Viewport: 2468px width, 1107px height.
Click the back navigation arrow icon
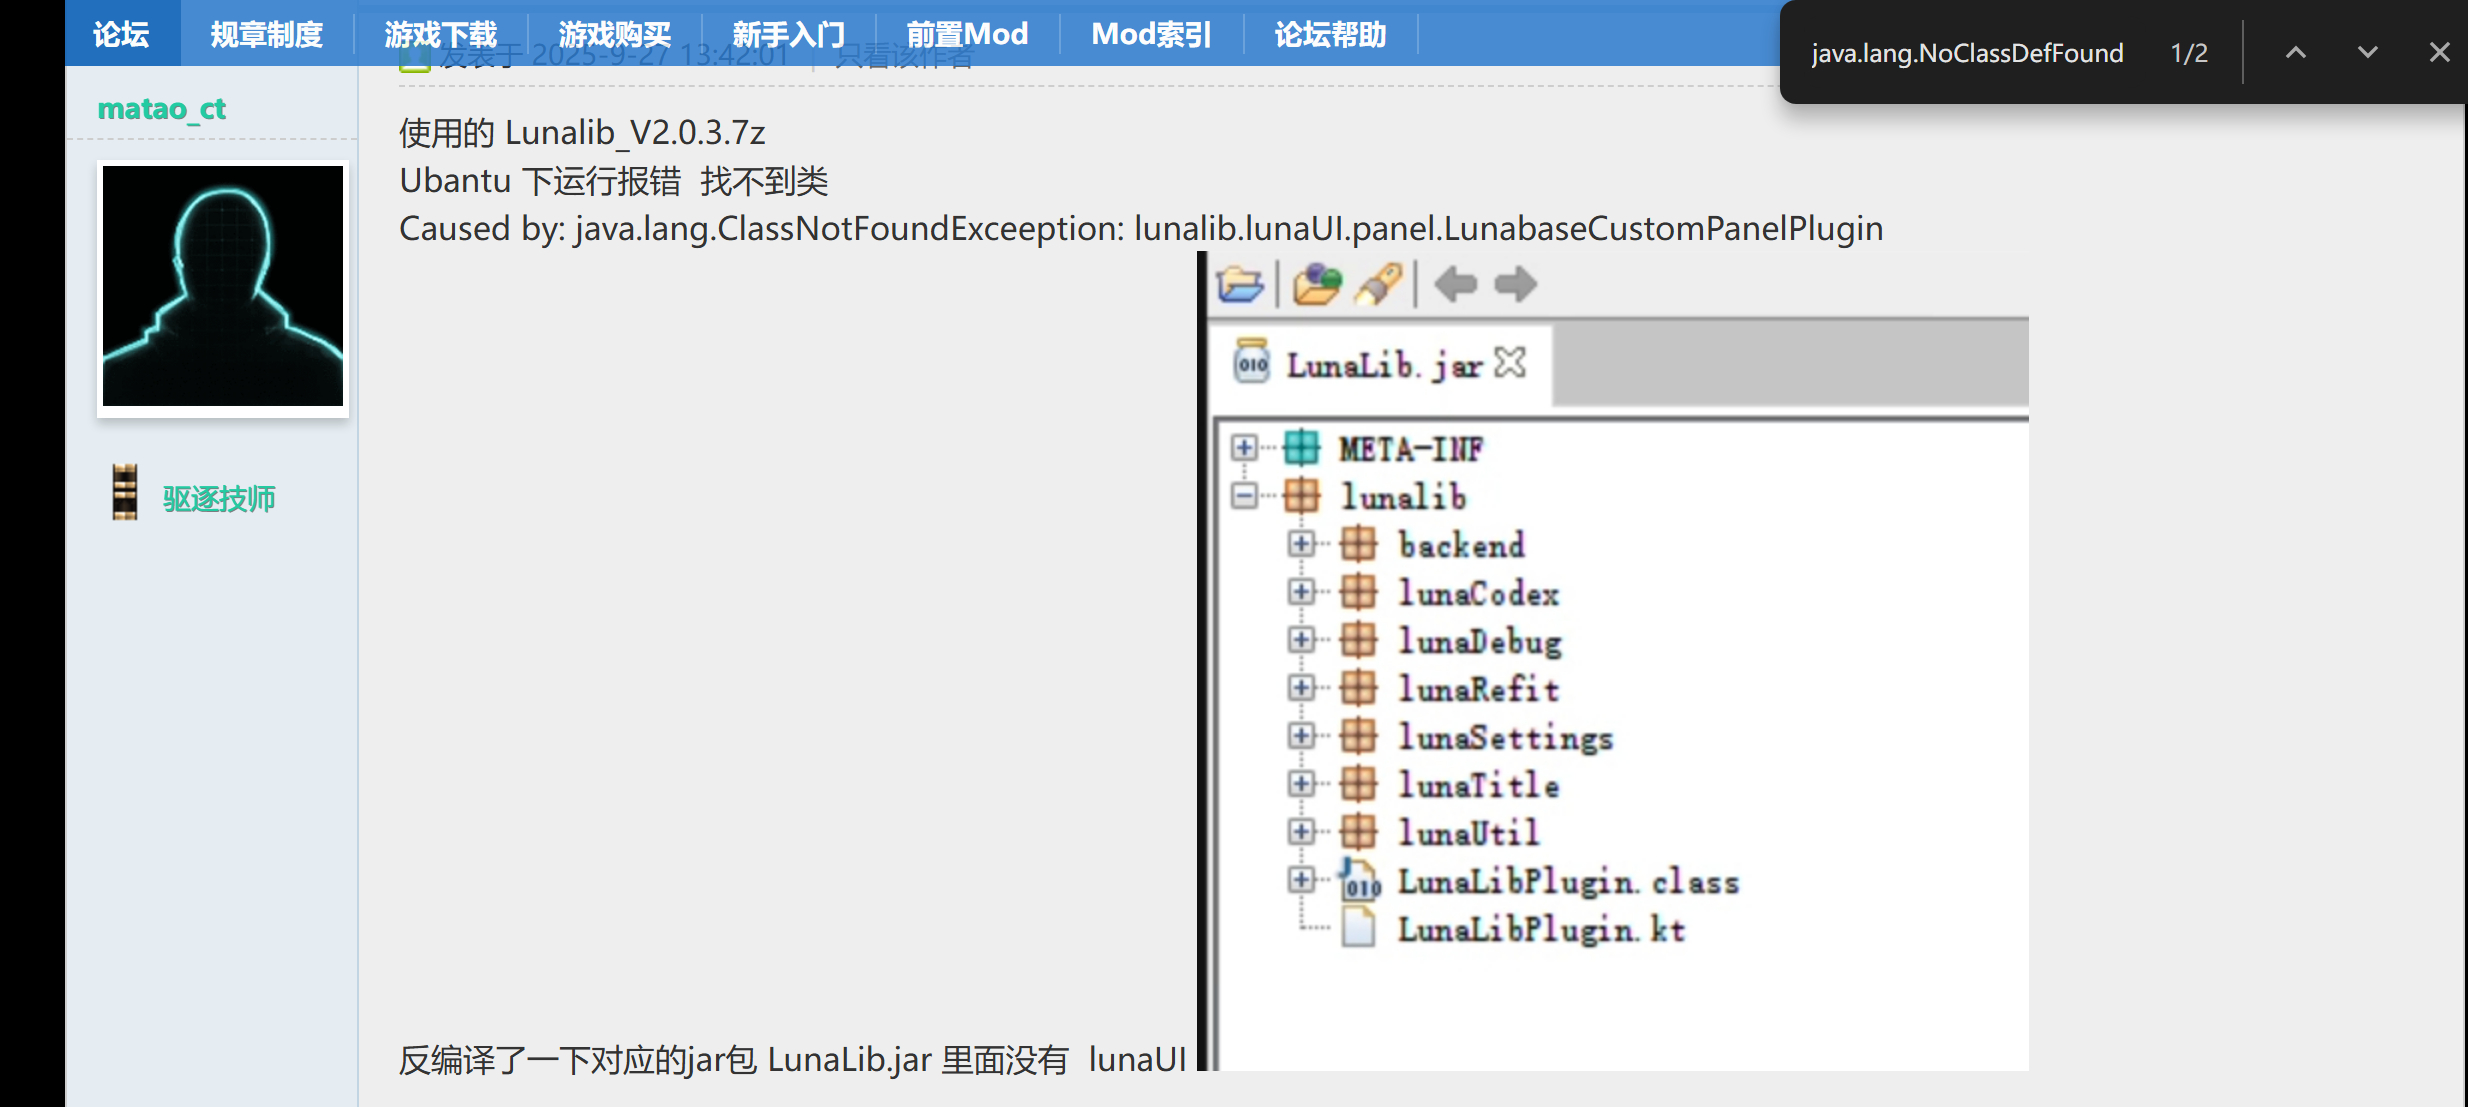click(1455, 284)
